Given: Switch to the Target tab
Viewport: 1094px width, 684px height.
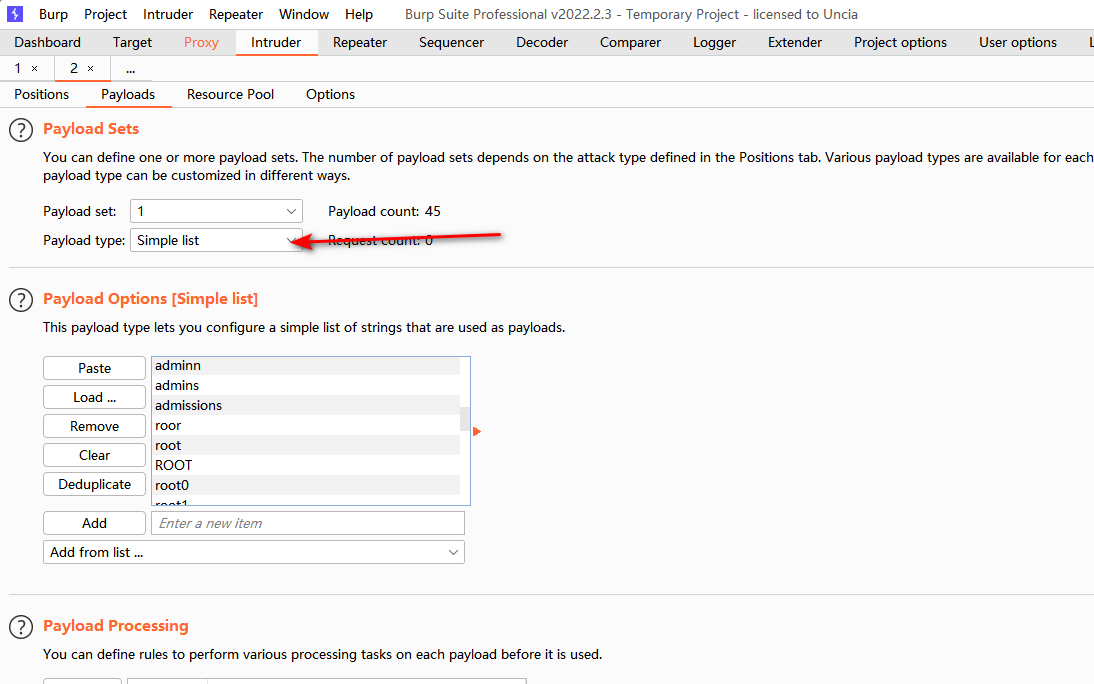Looking at the screenshot, I should click(x=132, y=42).
